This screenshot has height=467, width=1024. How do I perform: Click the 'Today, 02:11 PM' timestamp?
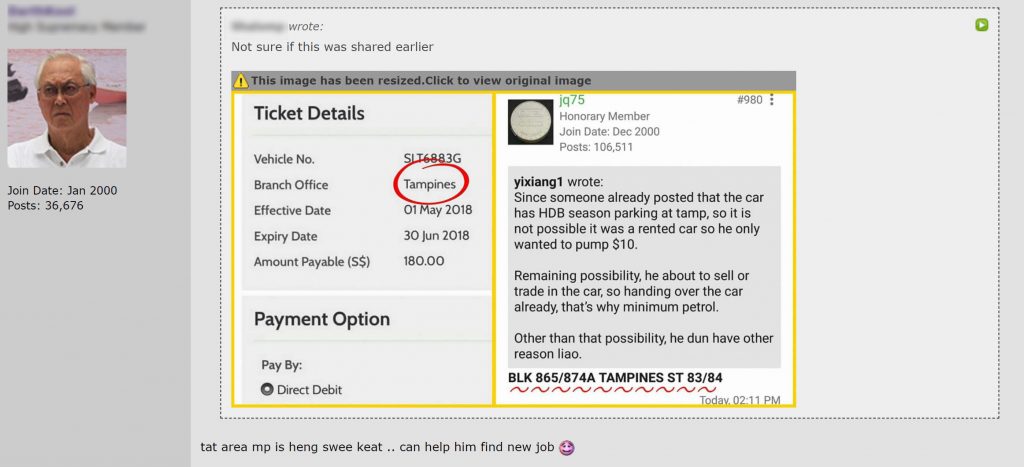pyautogui.click(x=739, y=400)
